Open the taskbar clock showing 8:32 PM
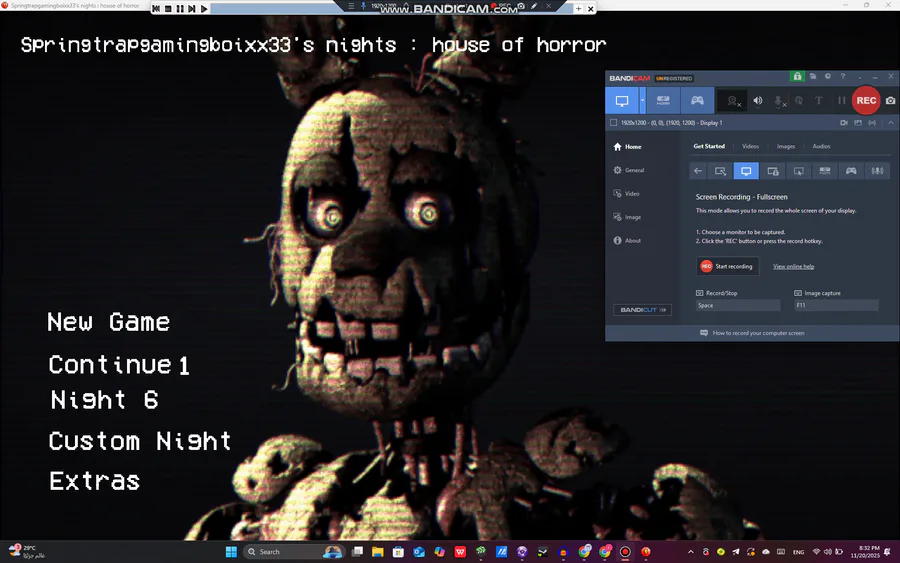The image size is (900, 563). click(x=864, y=552)
